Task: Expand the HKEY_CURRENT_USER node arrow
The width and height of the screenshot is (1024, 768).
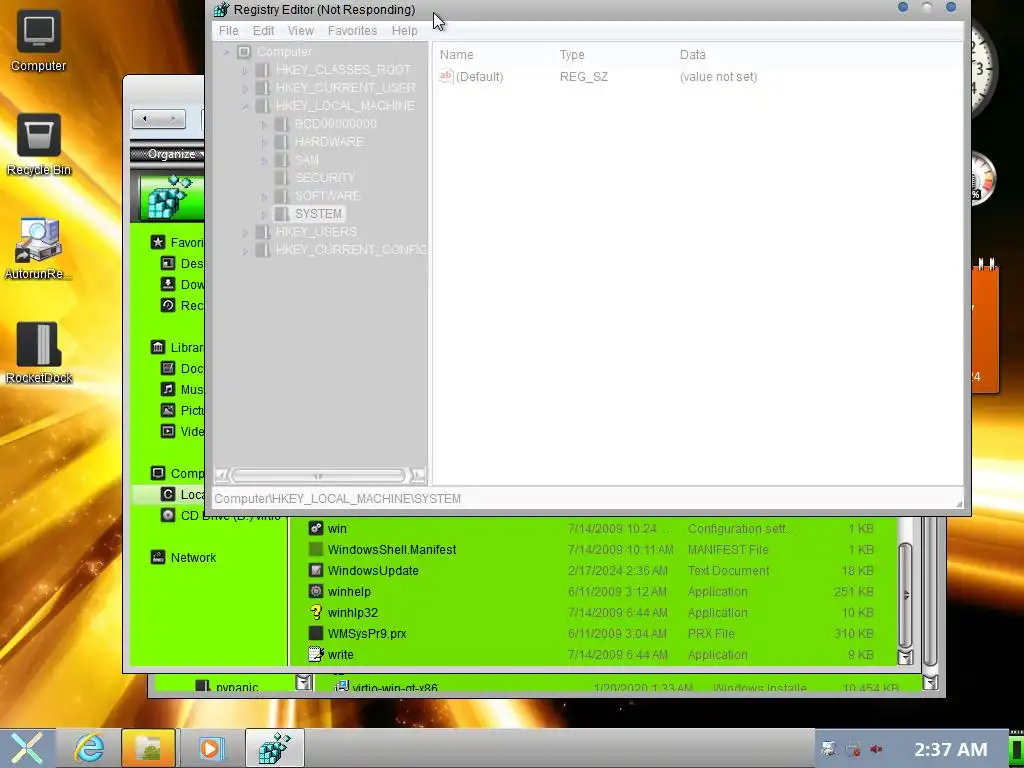Action: pyautogui.click(x=245, y=88)
